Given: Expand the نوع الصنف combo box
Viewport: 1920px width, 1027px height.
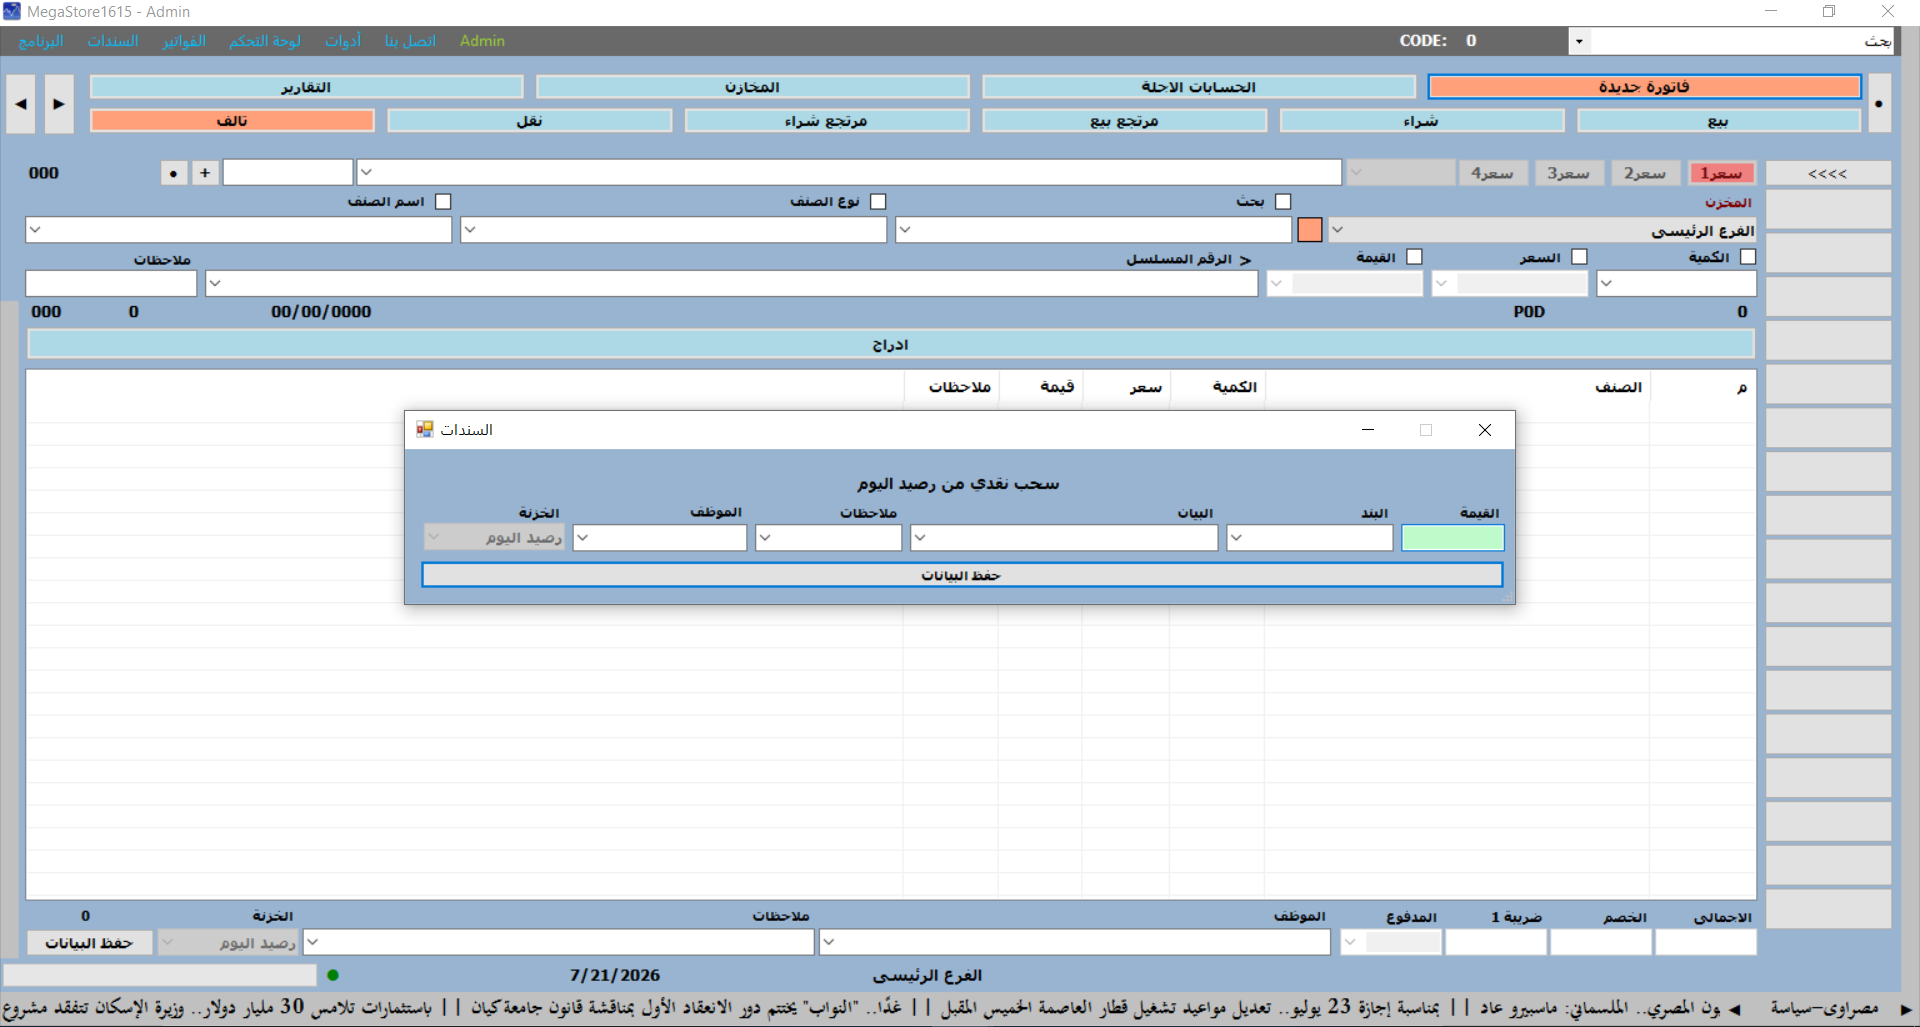Looking at the screenshot, I should coord(470,230).
